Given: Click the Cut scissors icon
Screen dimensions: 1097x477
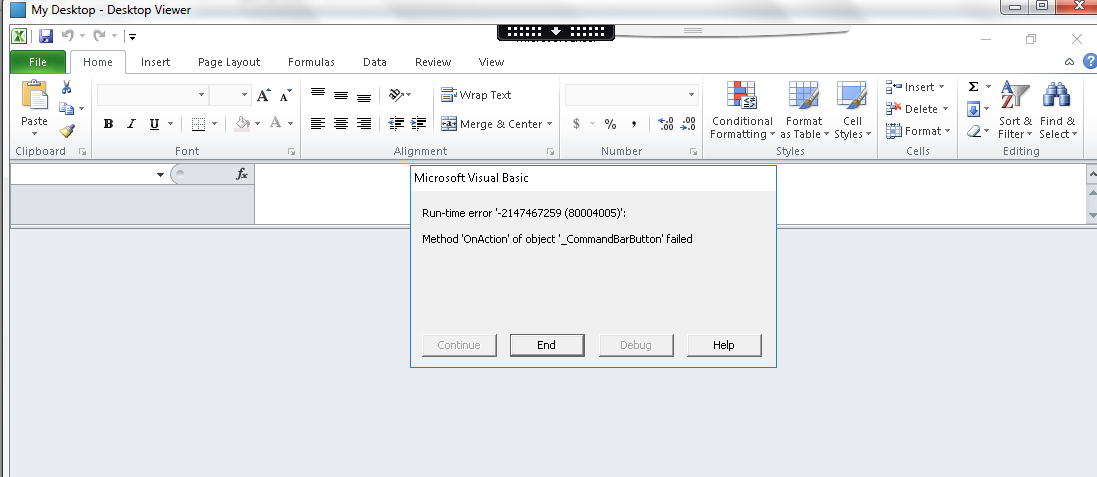Looking at the screenshot, I should (x=67, y=88).
